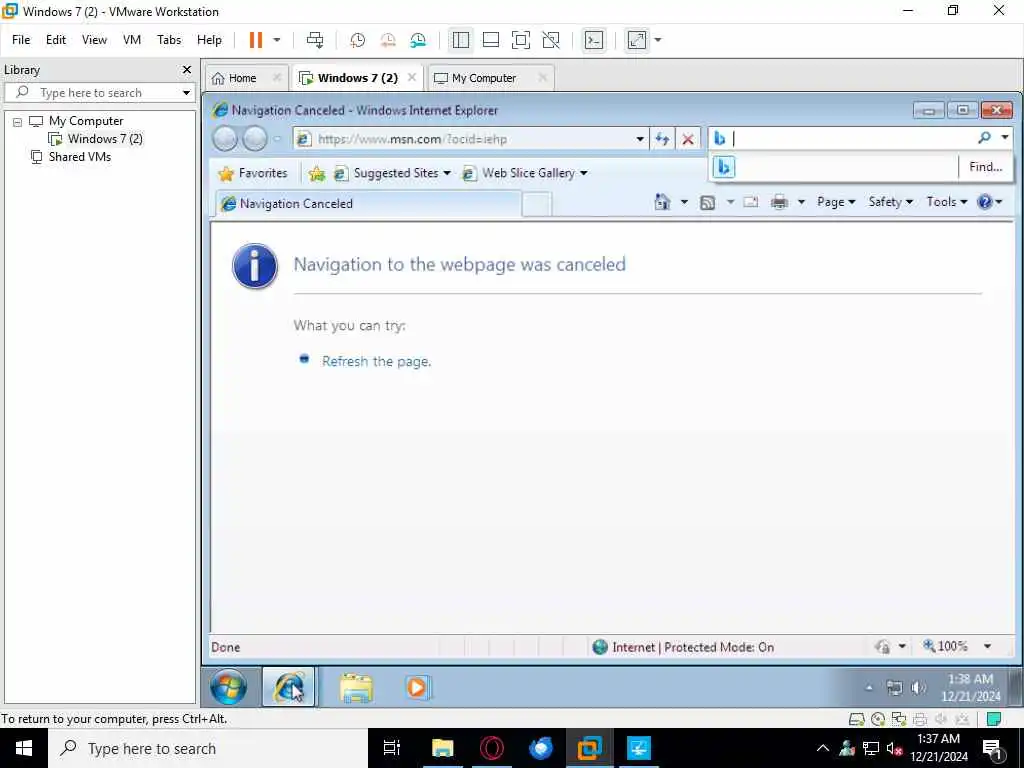Open the zoom level dropdown arrow
Viewport: 1024px width, 768px height.
point(987,647)
